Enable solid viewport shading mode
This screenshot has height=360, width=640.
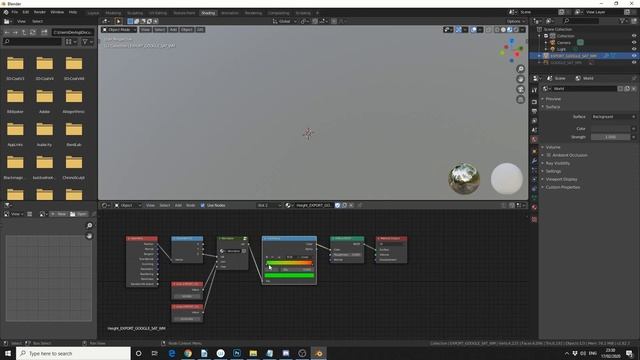coord(503,30)
